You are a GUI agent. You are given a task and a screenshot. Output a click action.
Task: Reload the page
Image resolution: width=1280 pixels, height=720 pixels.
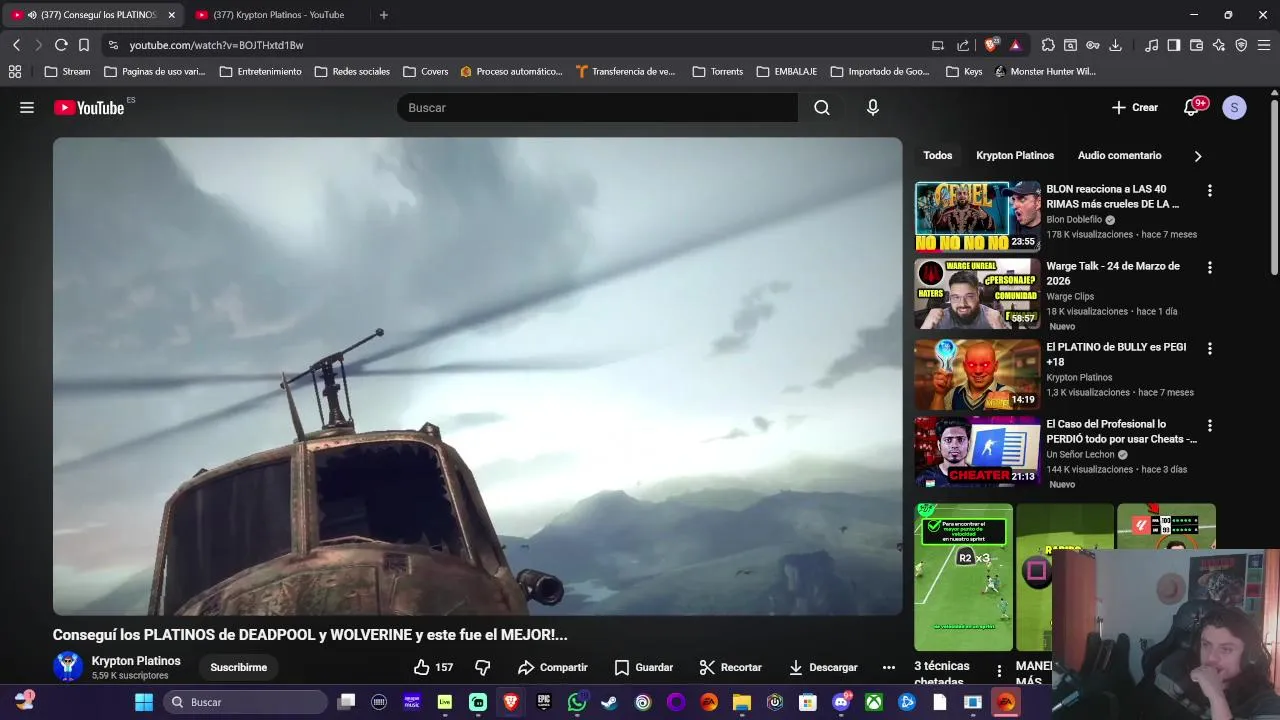pos(61,45)
